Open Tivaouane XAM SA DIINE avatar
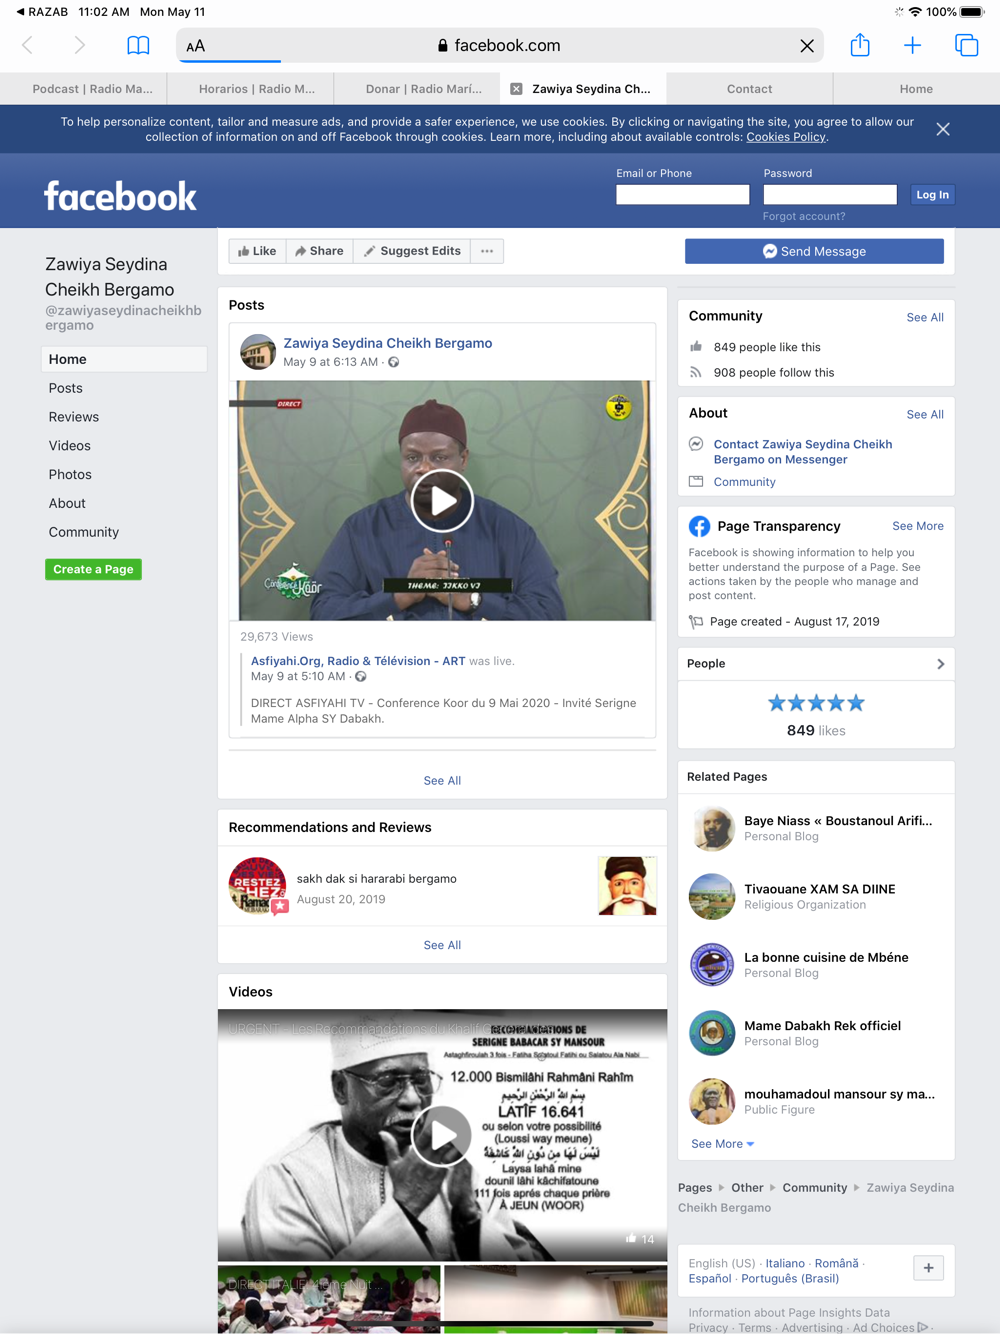1000x1334 pixels. (712, 896)
